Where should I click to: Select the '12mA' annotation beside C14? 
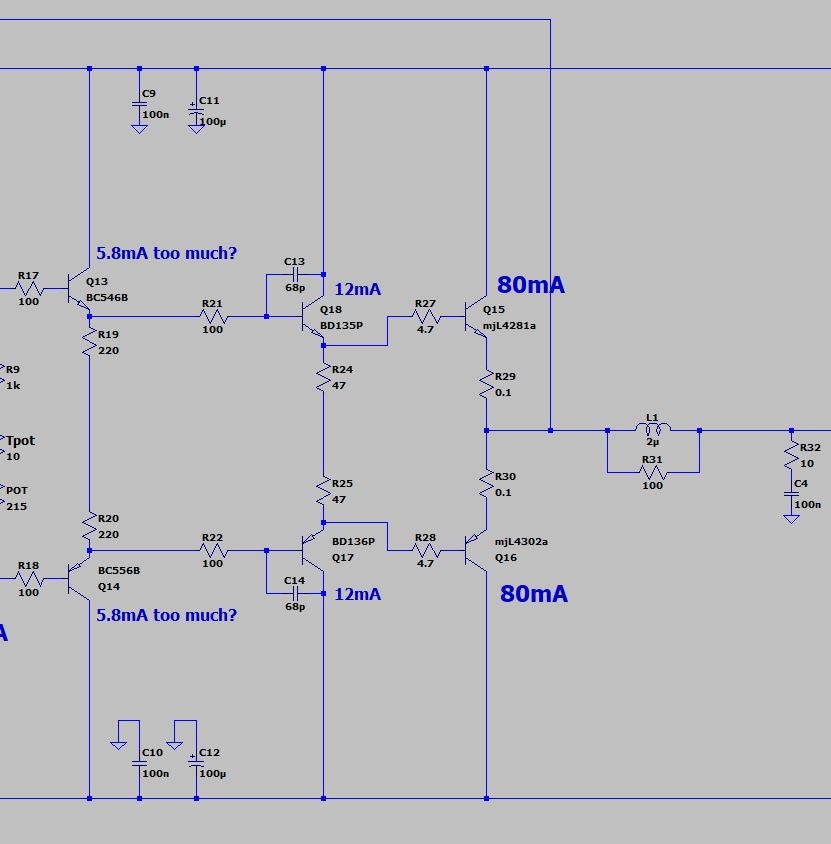tap(358, 594)
